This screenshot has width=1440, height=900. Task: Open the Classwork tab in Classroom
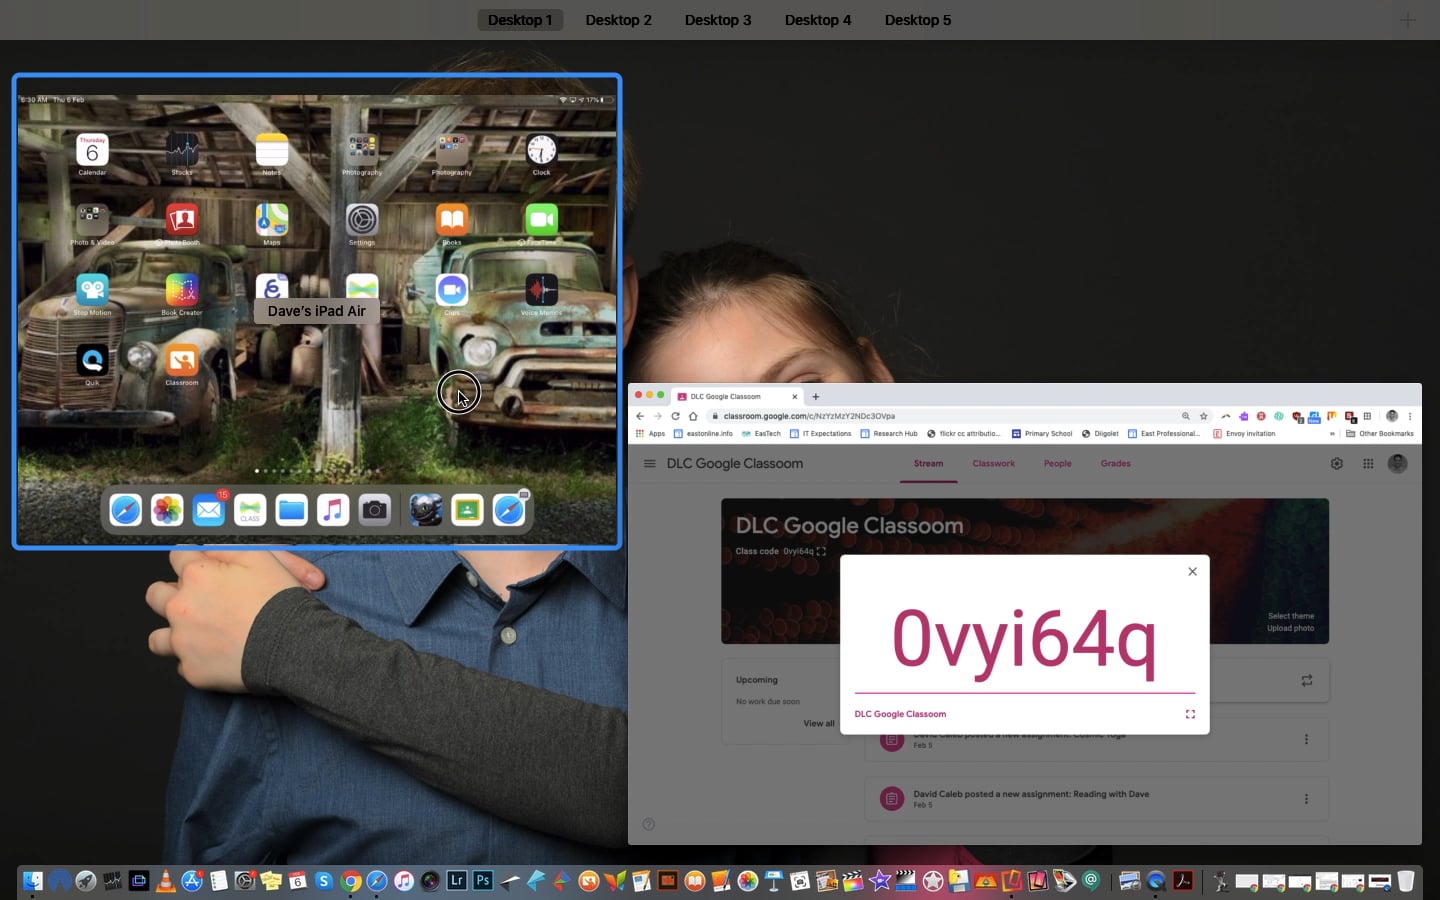pos(994,463)
